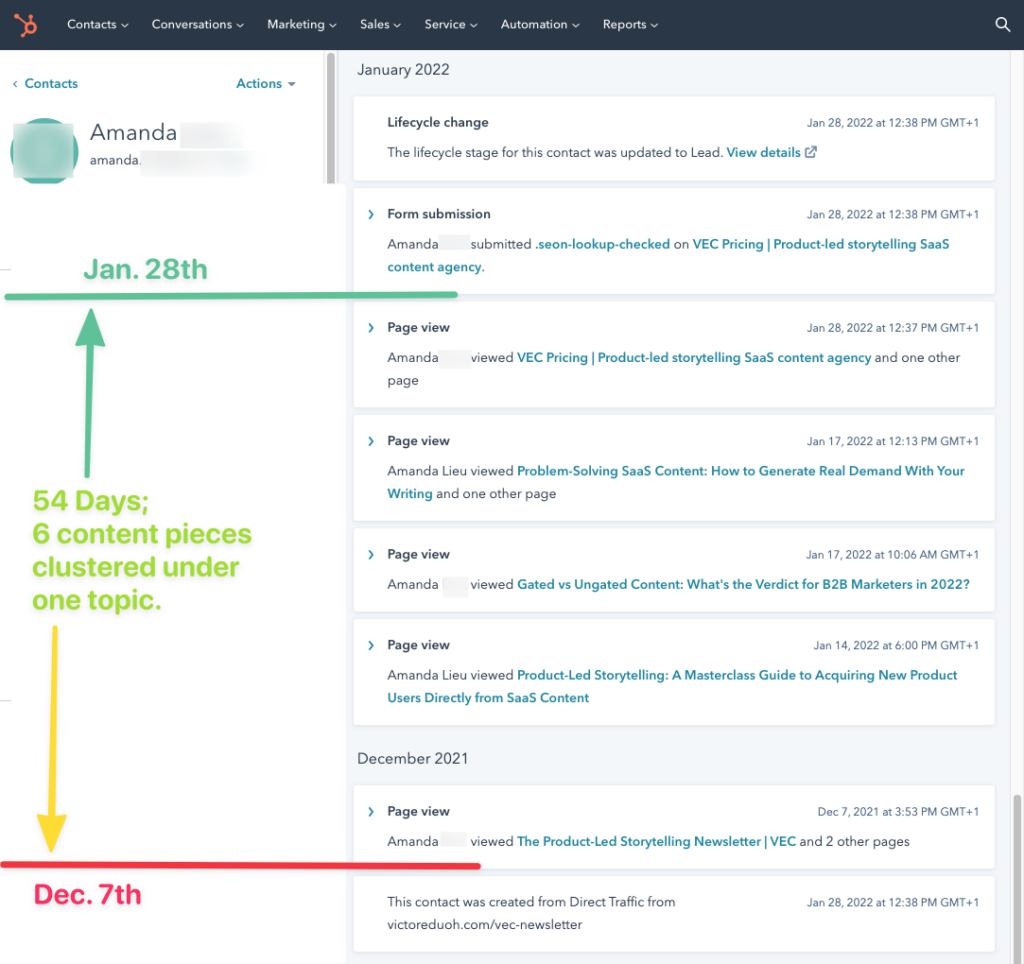Expand the Page view from Jan 17 10:06 AM
Image resolution: width=1024 pixels, height=964 pixels.
[371, 554]
